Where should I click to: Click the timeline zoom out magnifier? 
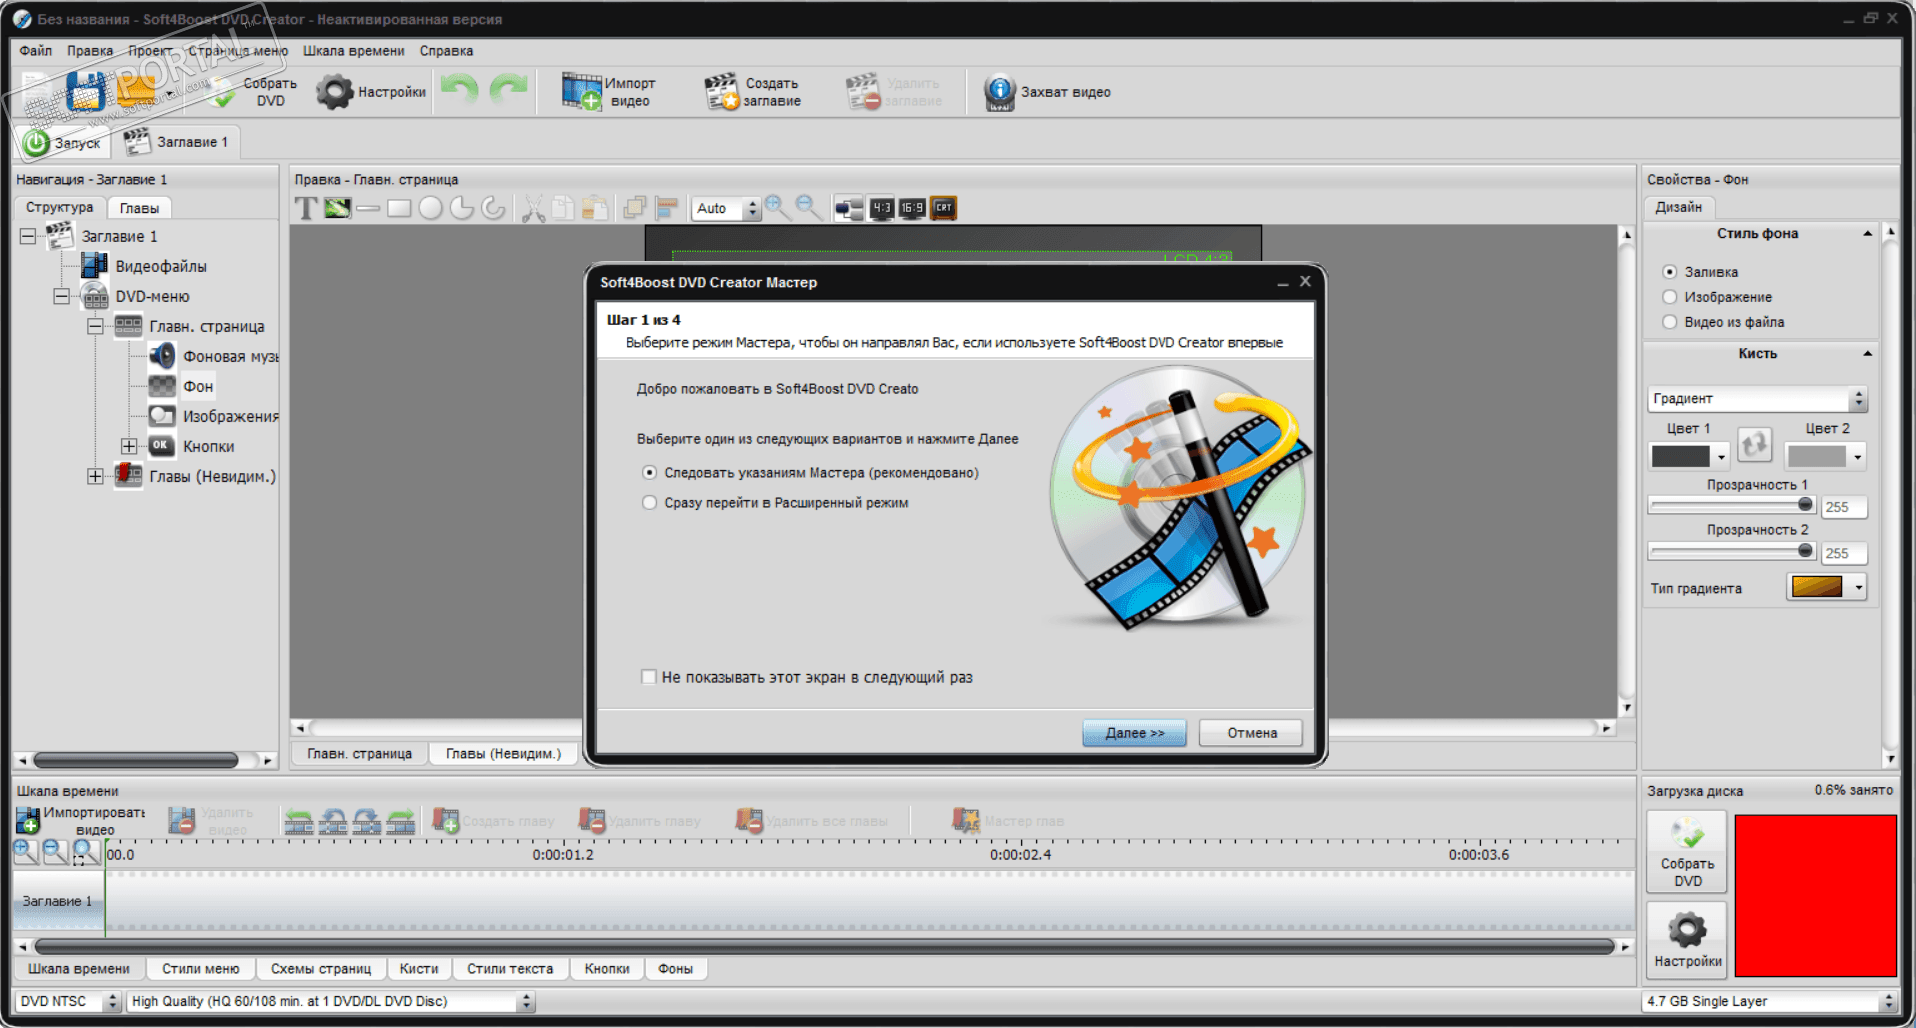pos(55,851)
